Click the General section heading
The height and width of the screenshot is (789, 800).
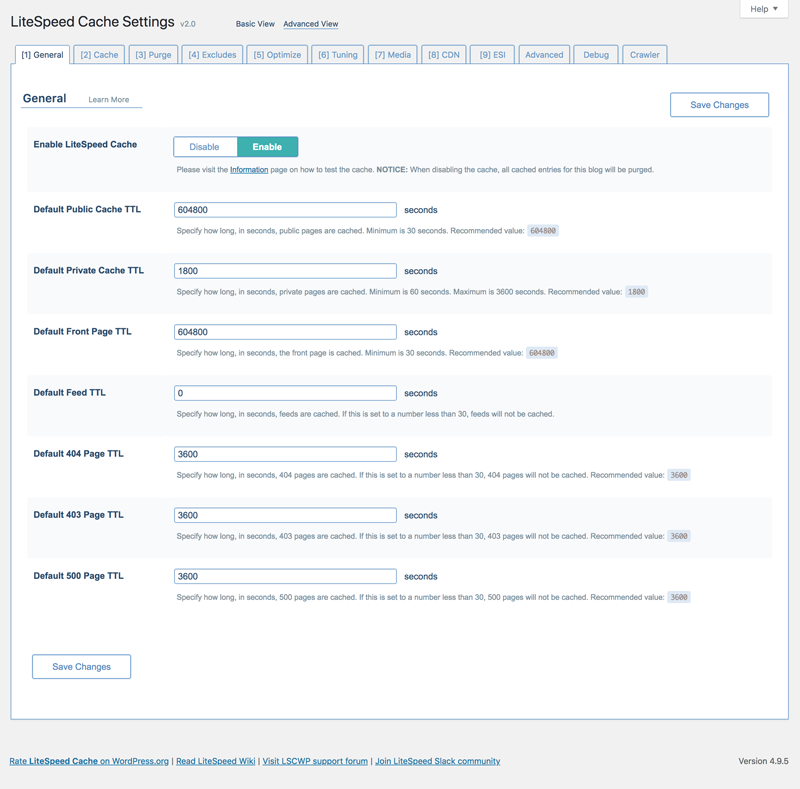pyautogui.click(x=44, y=98)
